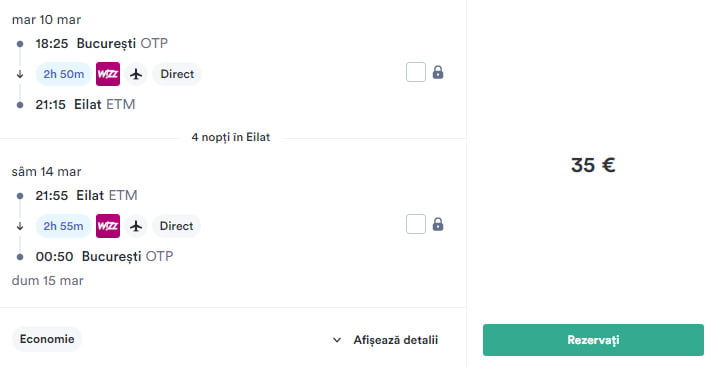Click the Direct label on outbound flight
Viewport: 717px width, 367px height.
coord(177,74)
